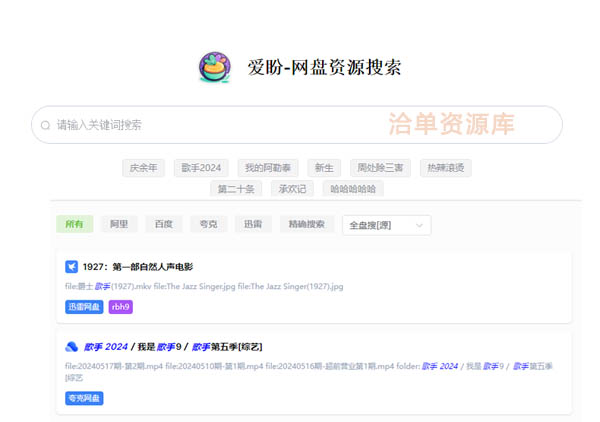Image resolution: width=600 pixels, height=422 pixels.
Task: Click the 迅雷网盘 blue badge
Action: [x=84, y=307]
